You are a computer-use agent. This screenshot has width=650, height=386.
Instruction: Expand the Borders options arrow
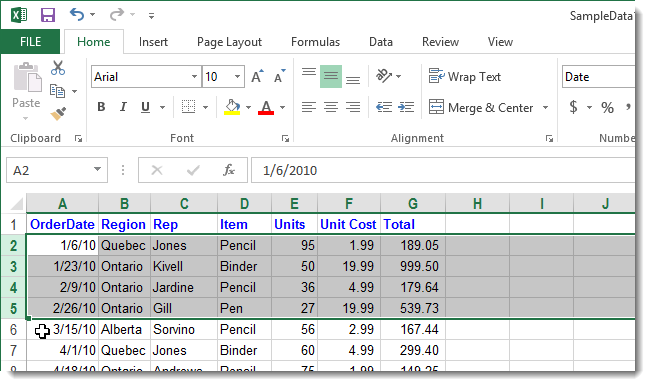pyautogui.click(x=206, y=108)
